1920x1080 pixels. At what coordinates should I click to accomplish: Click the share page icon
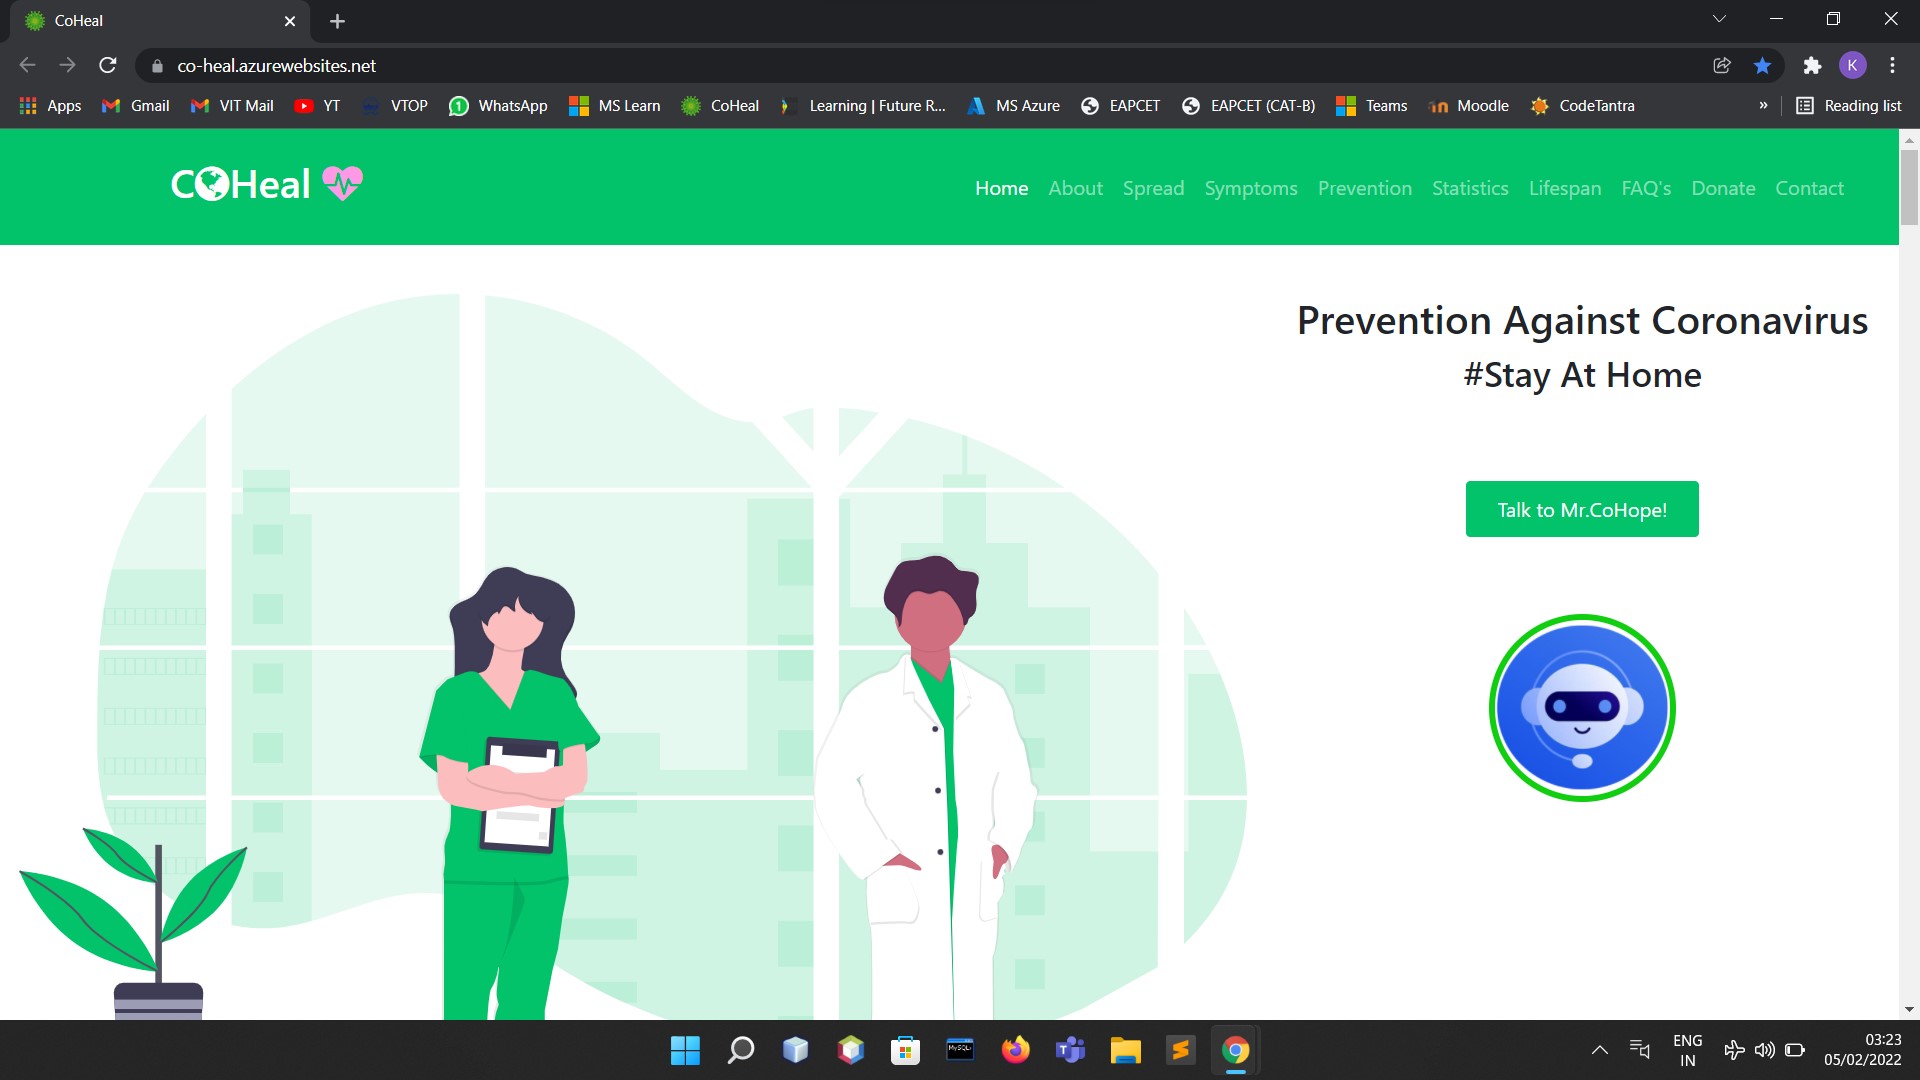[1722, 66]
